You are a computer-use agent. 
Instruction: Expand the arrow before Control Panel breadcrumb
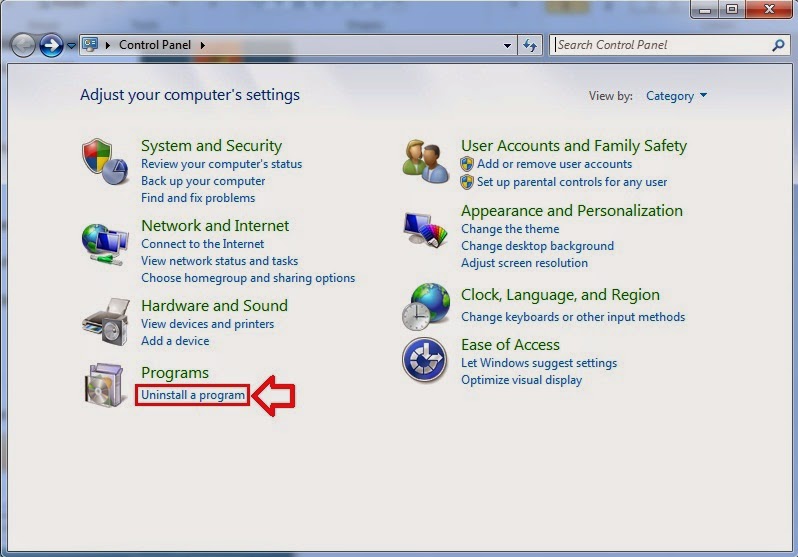pyautogui.click(x=108, y=45)
